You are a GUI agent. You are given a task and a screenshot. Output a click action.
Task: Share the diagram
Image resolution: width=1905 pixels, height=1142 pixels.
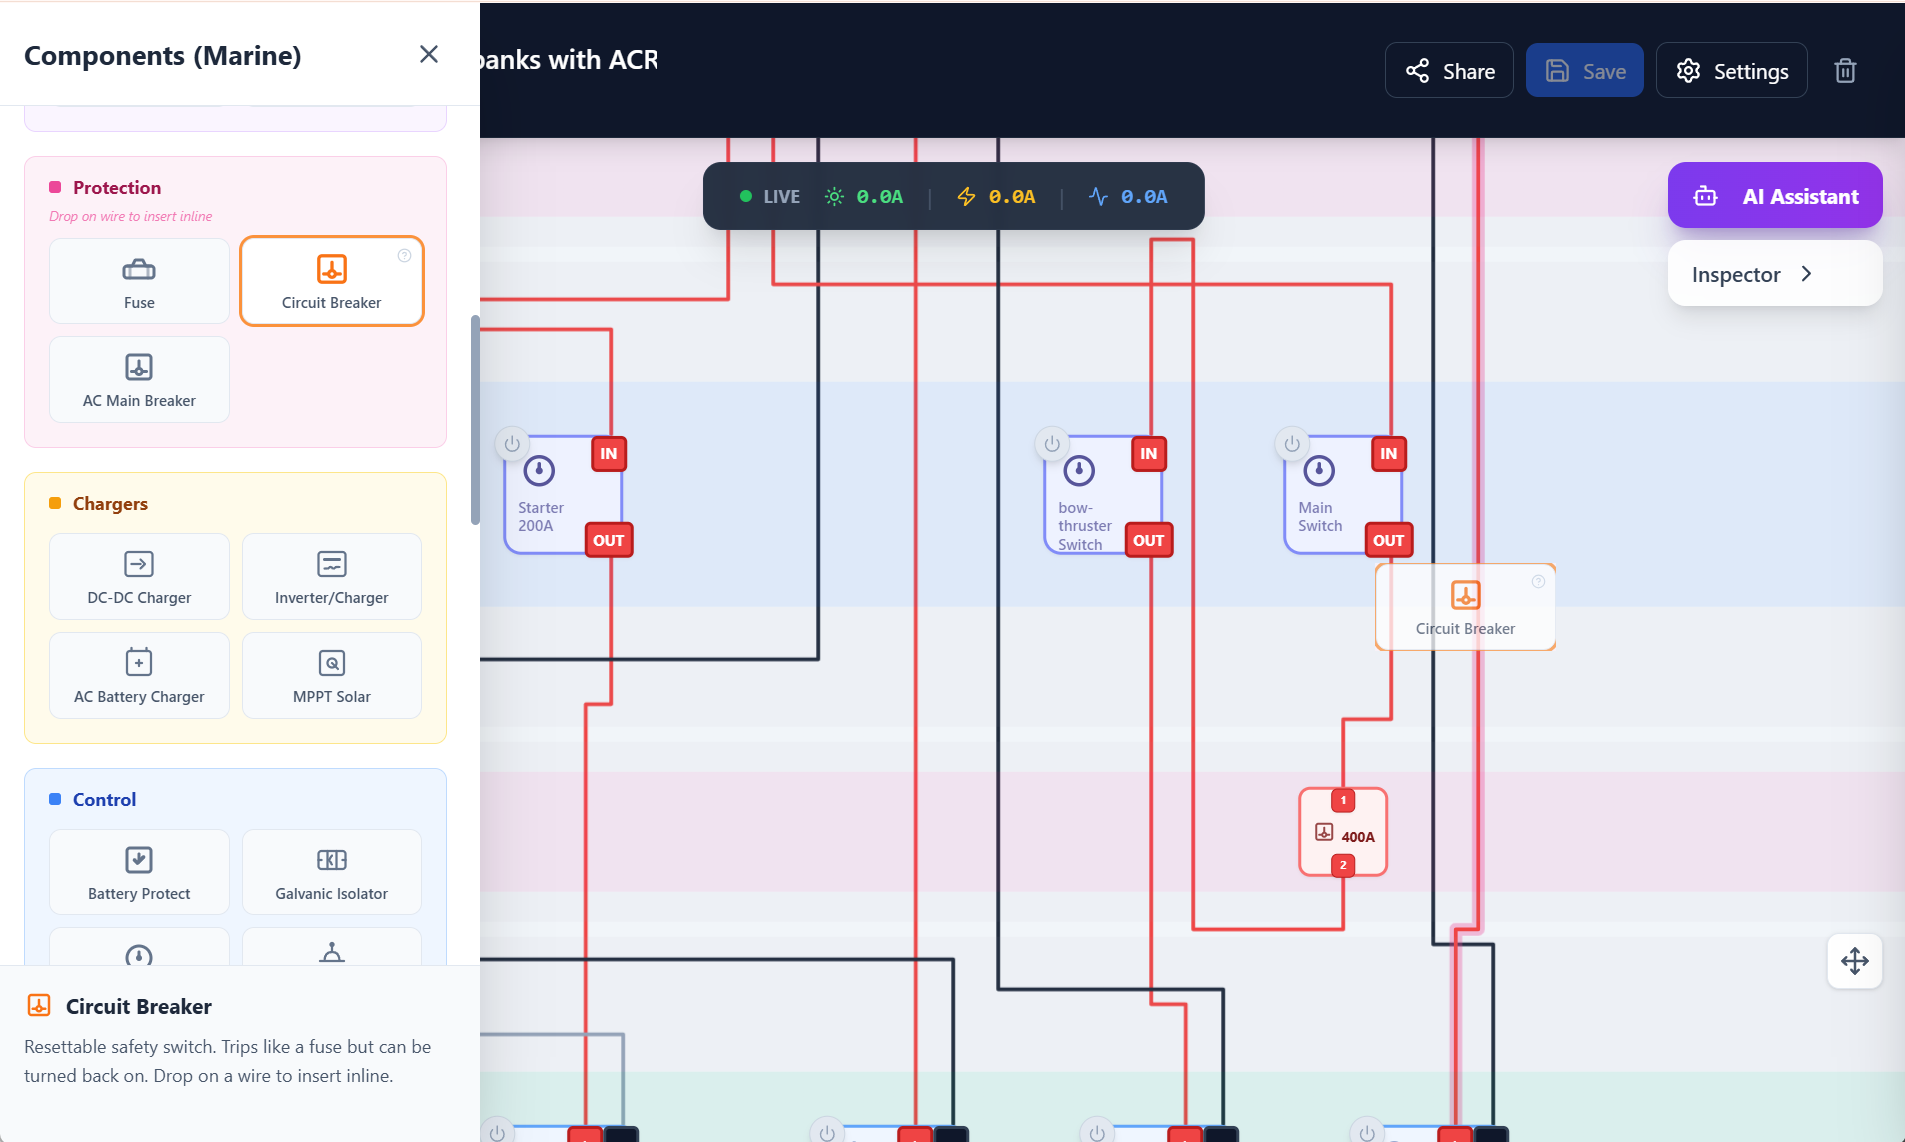point(1448,70)
